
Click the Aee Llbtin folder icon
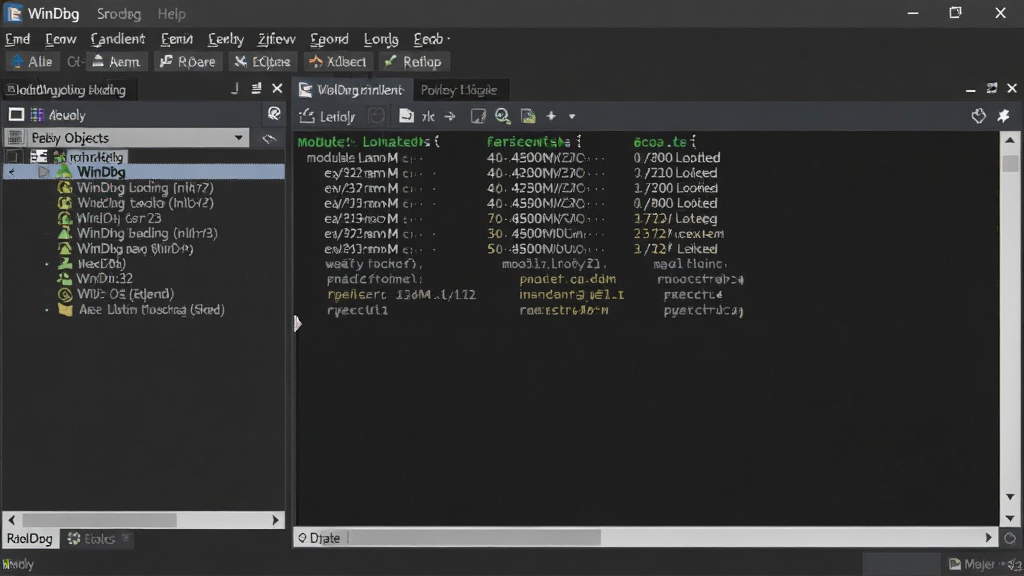pos(65,310)
